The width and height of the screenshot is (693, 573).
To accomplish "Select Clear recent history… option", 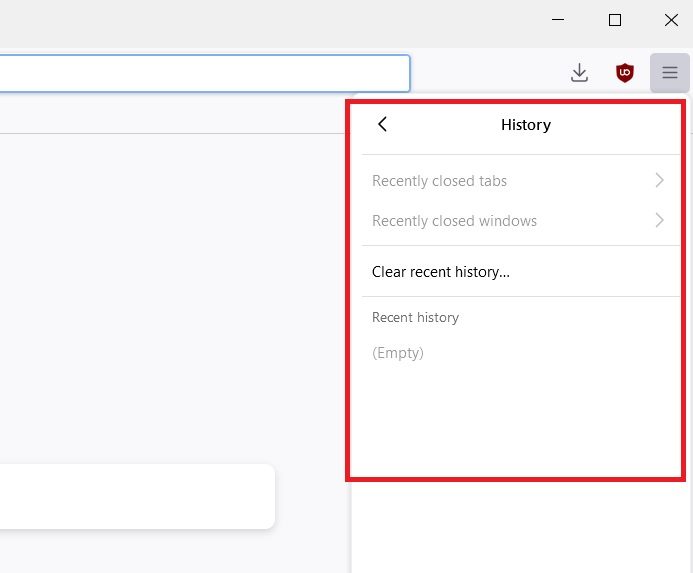I will (441, 272).
